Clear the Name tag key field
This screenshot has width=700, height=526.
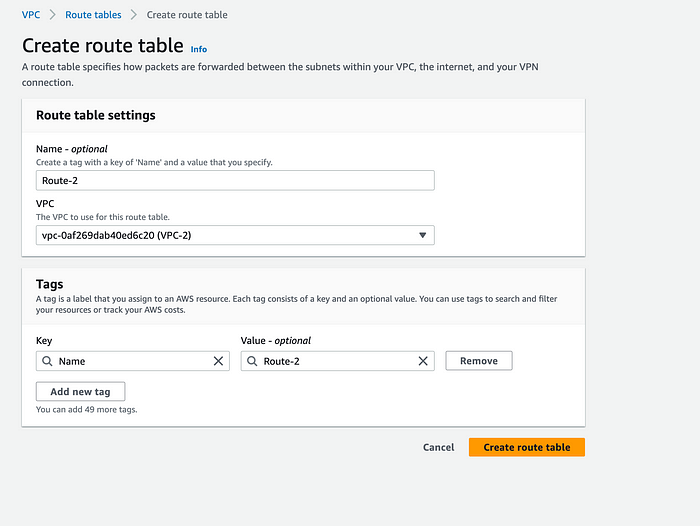pos(218,361)
